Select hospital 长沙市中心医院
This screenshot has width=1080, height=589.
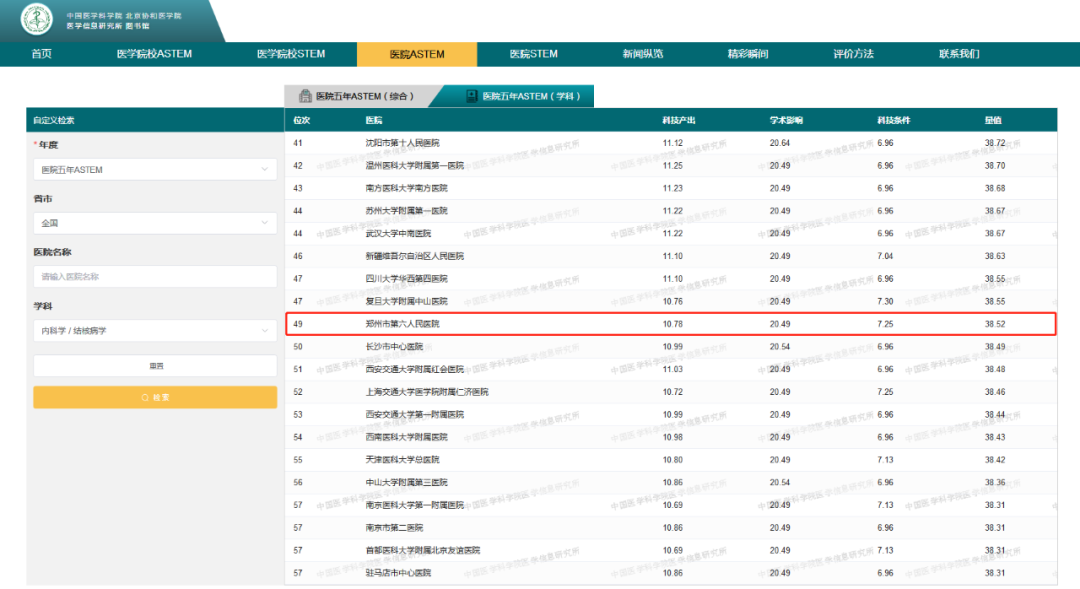pos(394,347)
